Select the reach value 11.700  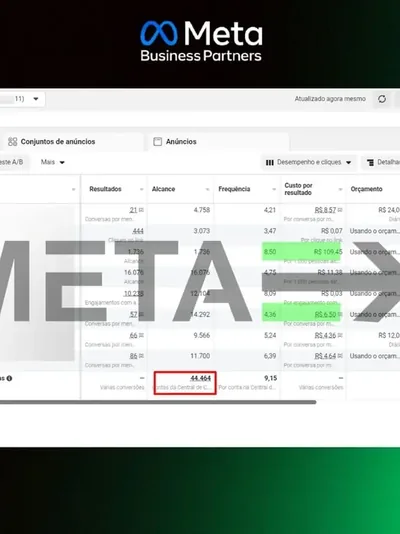[x=200, y=356]
